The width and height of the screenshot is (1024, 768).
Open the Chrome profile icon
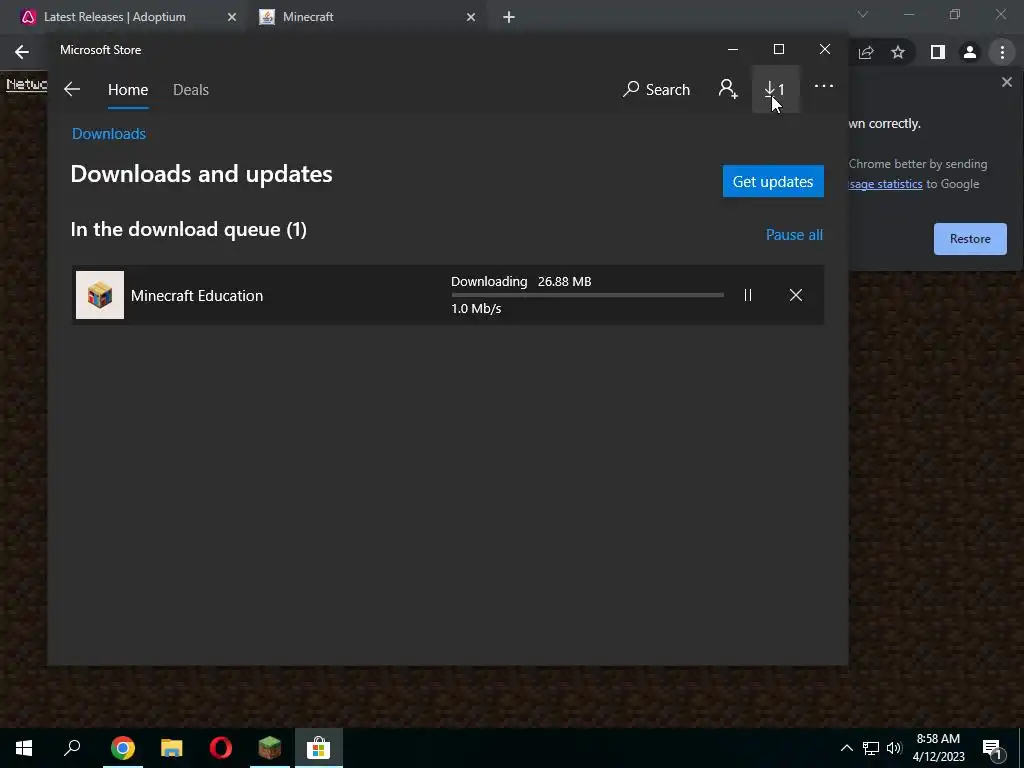[970, 52]
